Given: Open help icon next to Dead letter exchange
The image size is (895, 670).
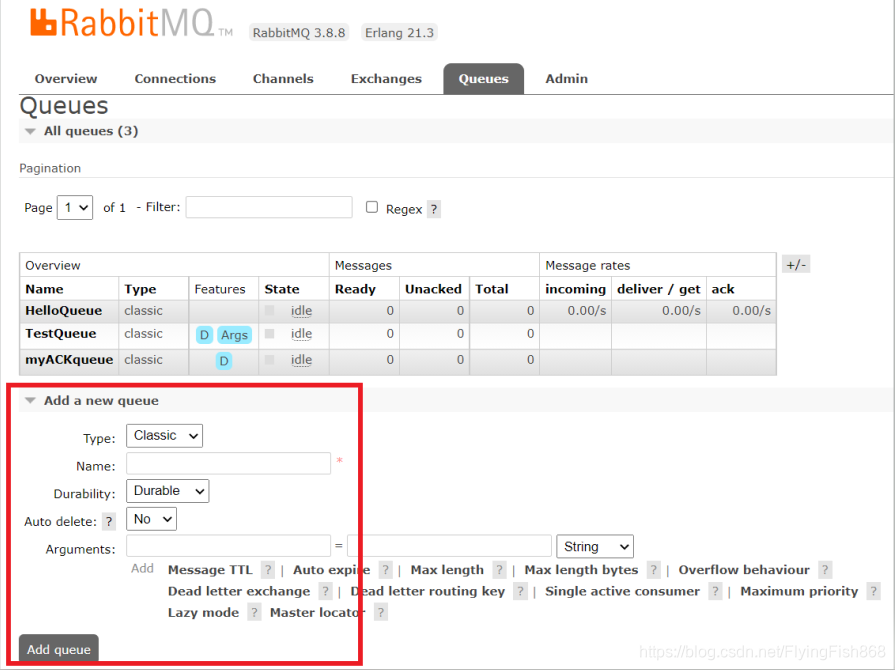Looking at the screenshot, I should [x=325, y=591].
